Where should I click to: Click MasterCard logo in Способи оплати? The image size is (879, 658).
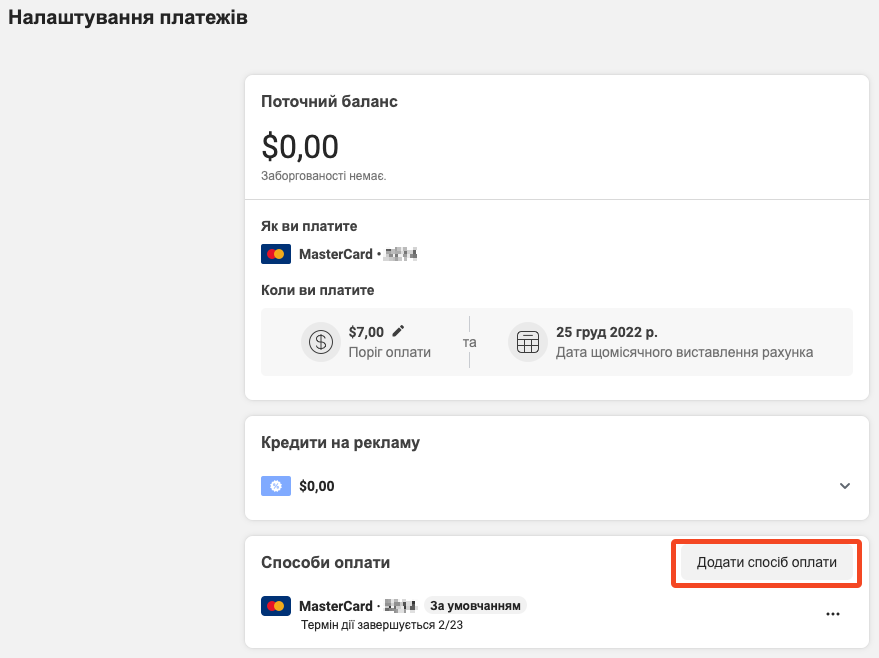[275, 606]
